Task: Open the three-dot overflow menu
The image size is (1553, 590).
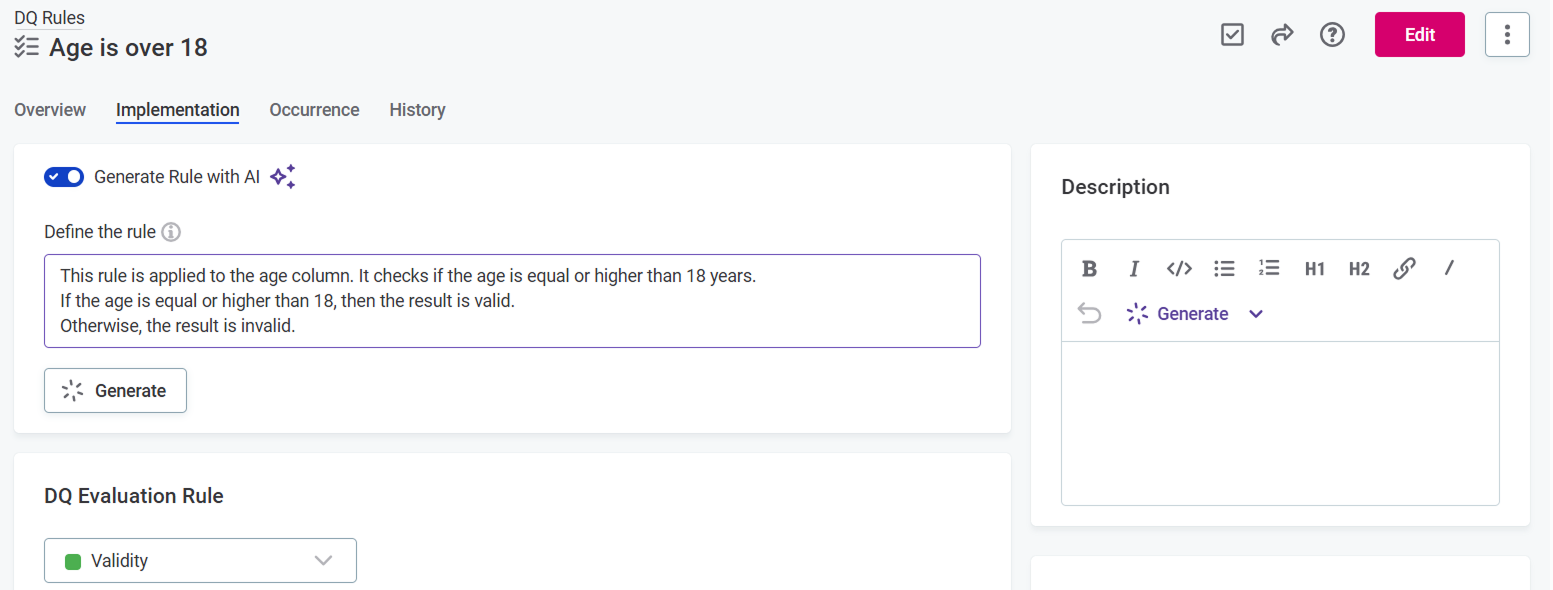Action: pos(1507,34)
